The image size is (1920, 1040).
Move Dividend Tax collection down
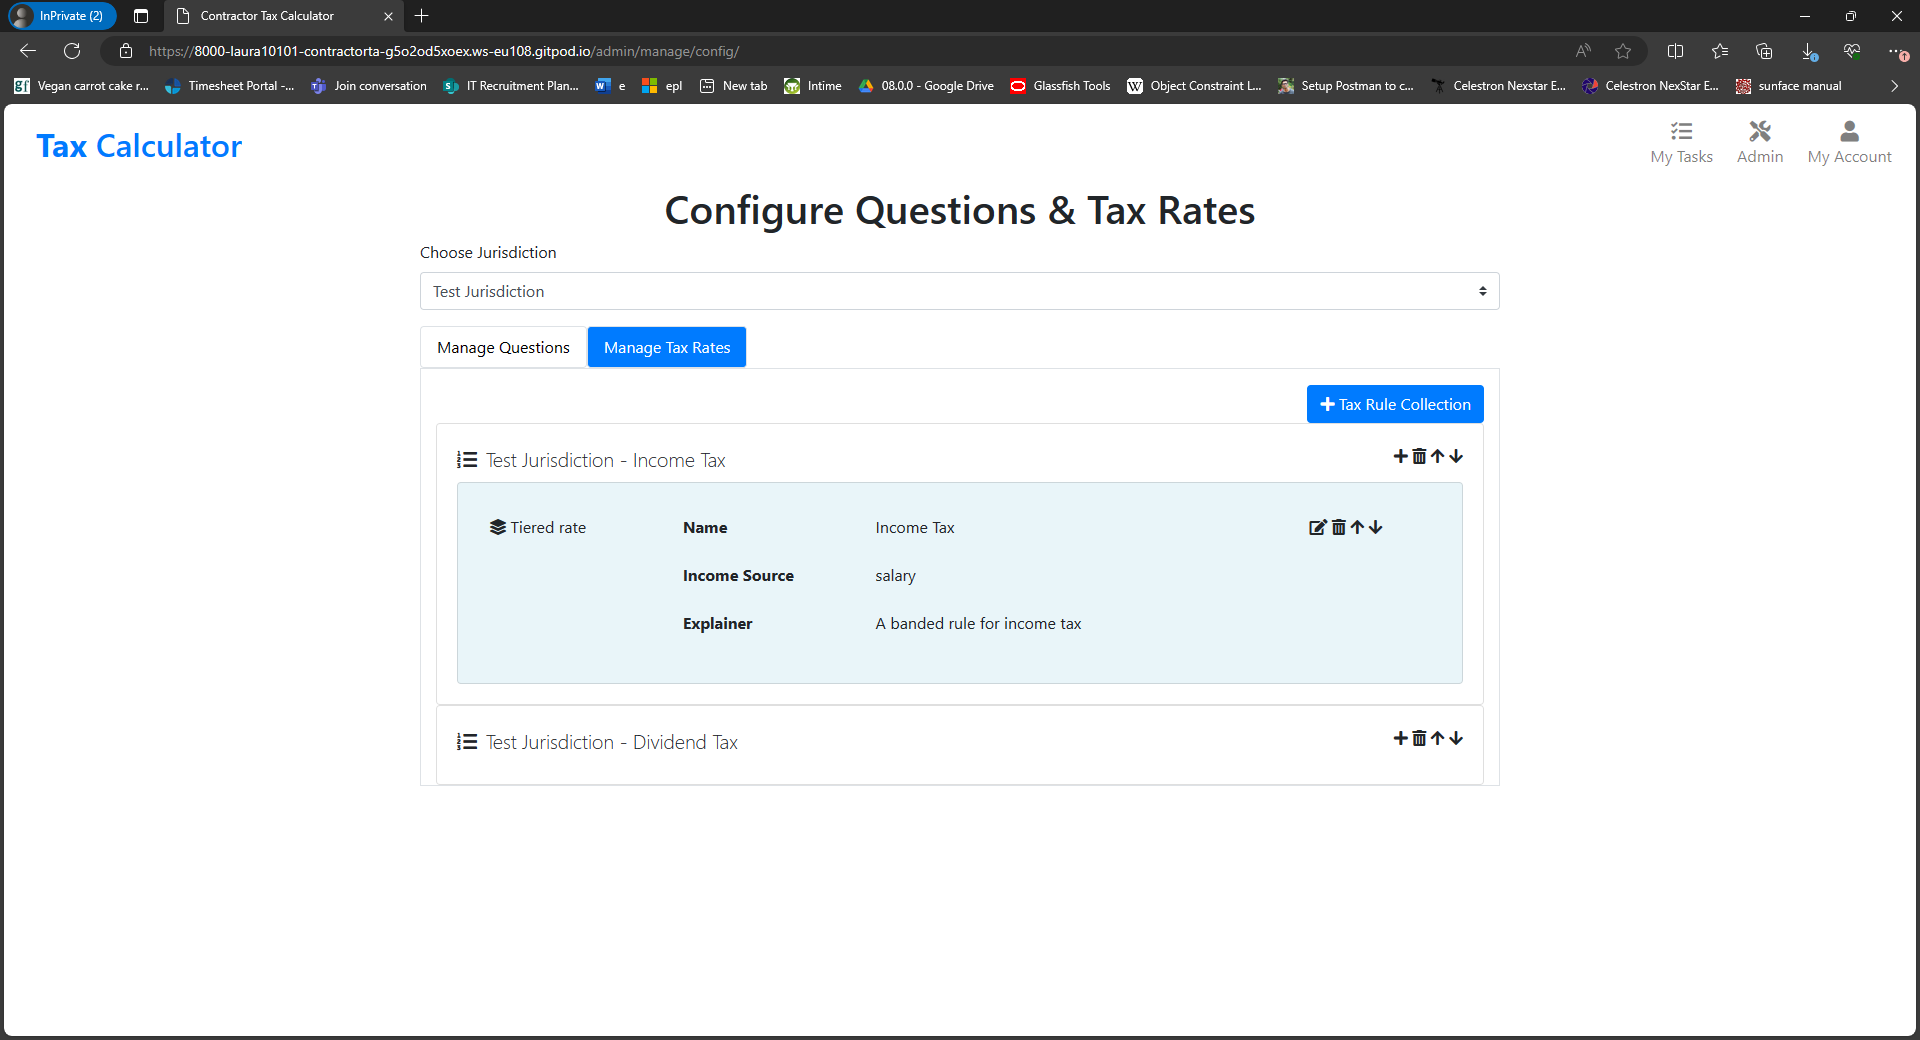[x=1456, y=738]
